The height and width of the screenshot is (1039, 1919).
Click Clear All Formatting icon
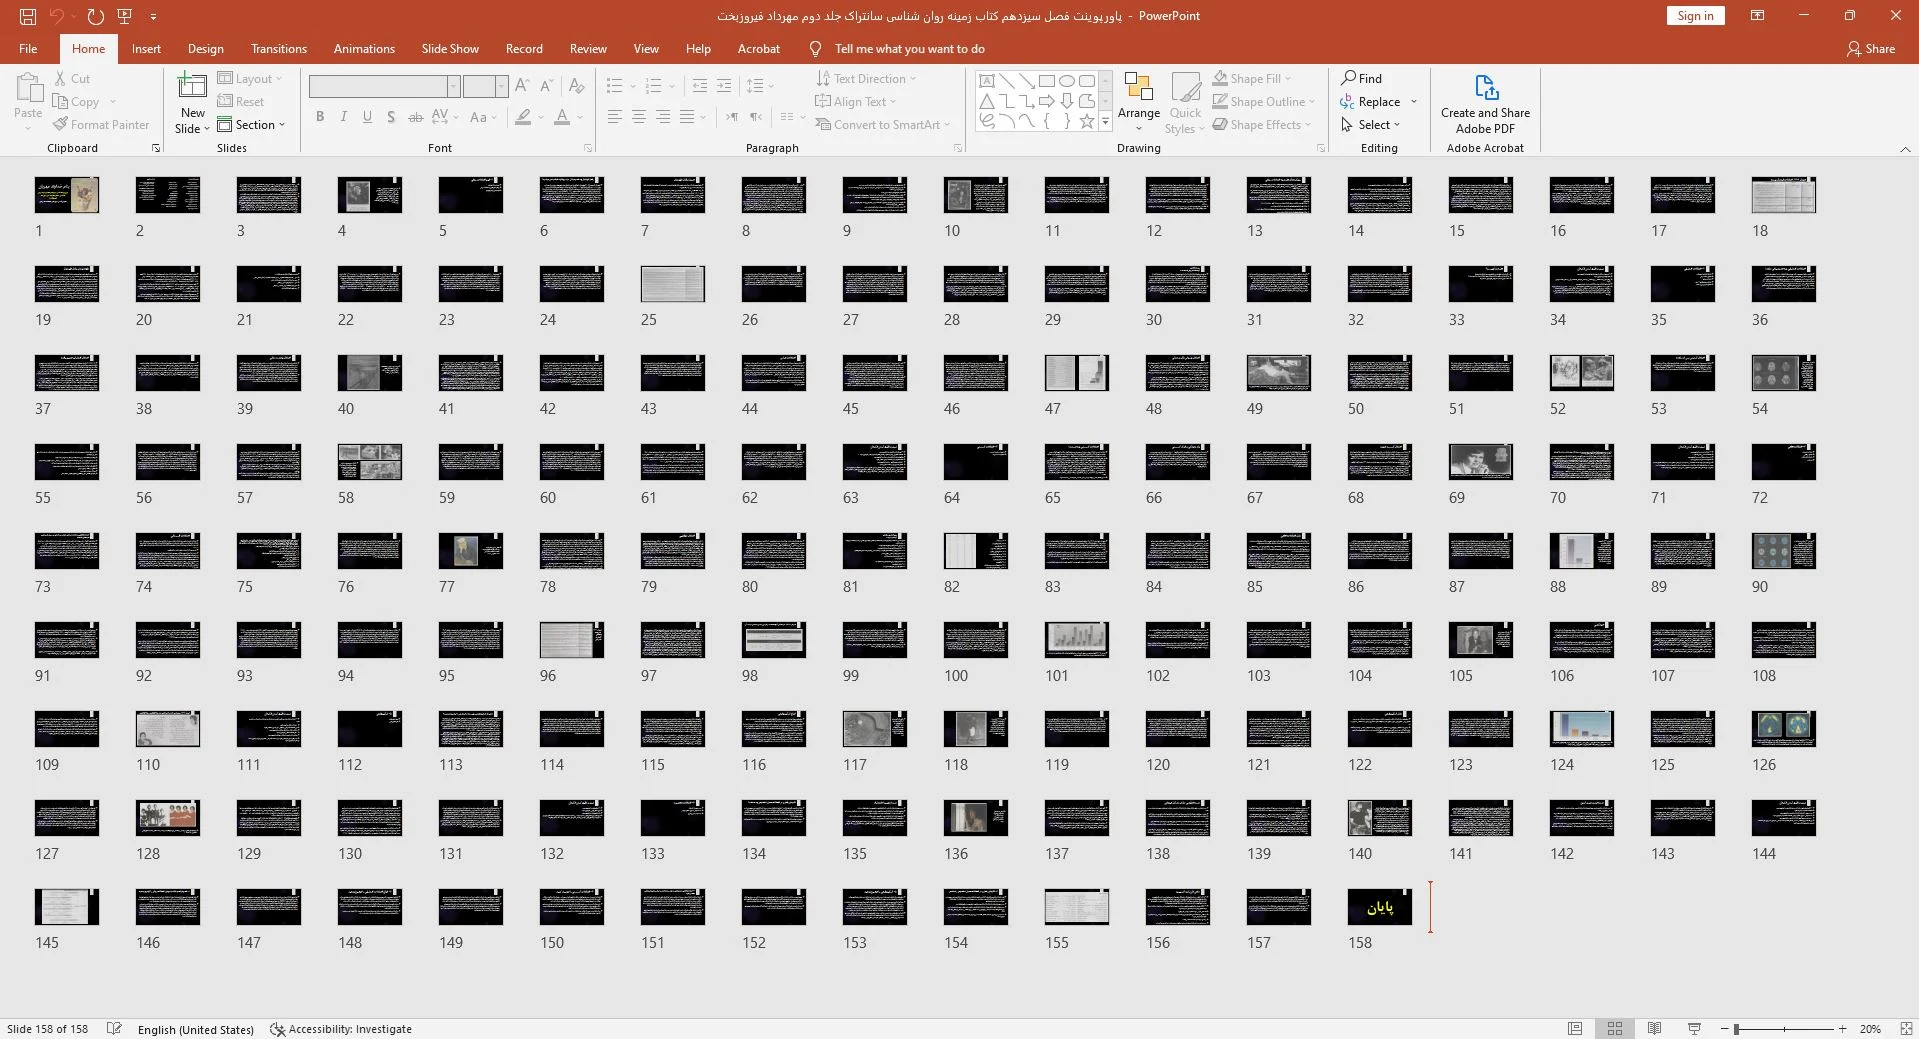pyautogui.click(x=575, y=87)
